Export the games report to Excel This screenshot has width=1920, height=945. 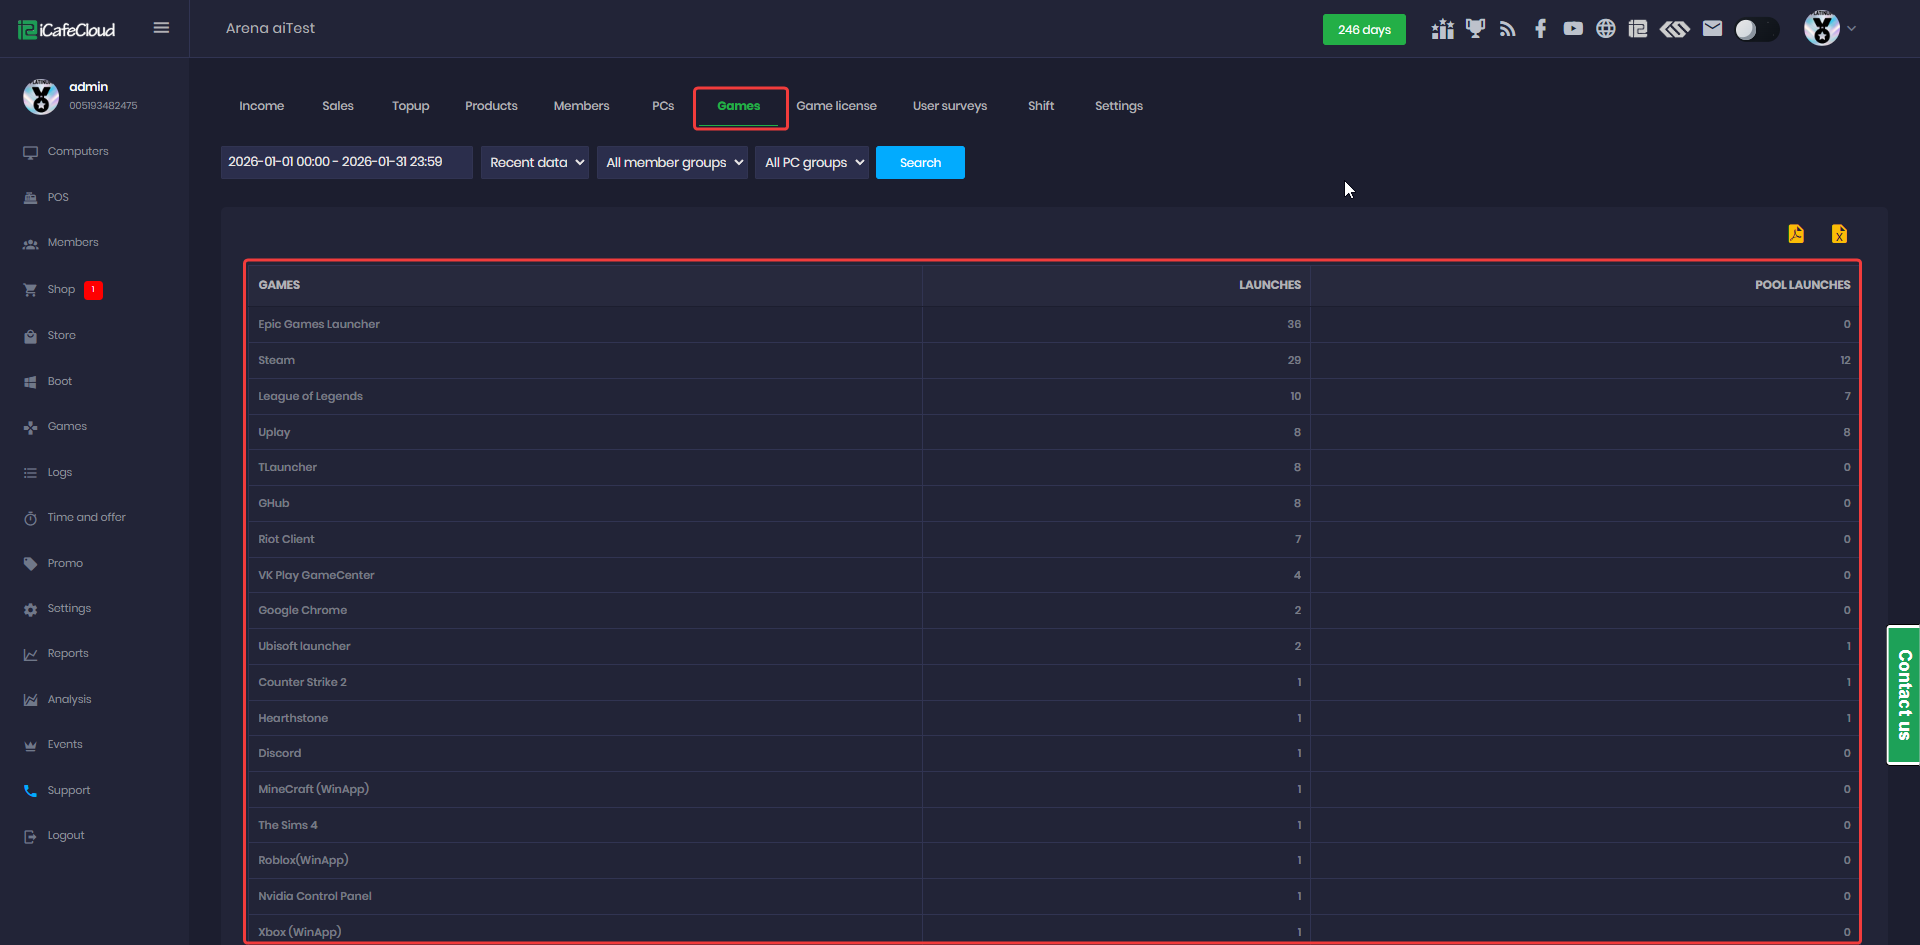(1839, 234)
